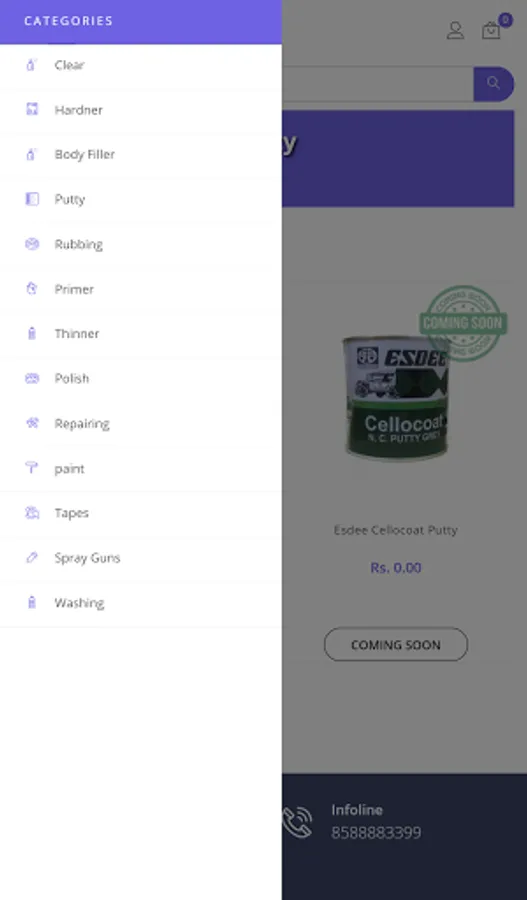The width and height of the screenshot is (527, 900).
Task: Select the Tapes category
Action: [141, 513]
